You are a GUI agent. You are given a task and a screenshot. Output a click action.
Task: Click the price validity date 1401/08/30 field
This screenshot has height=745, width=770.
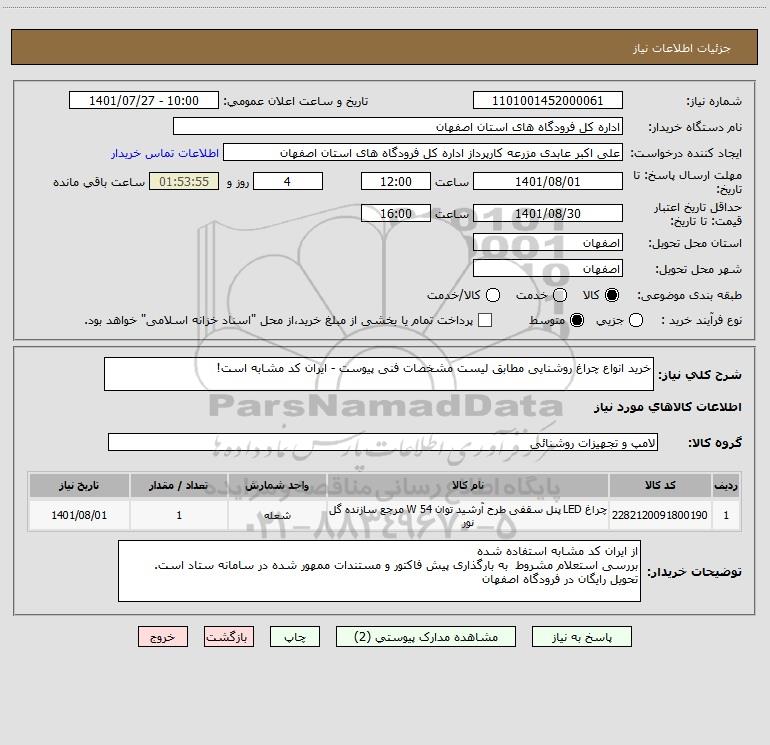coord(548,213)
